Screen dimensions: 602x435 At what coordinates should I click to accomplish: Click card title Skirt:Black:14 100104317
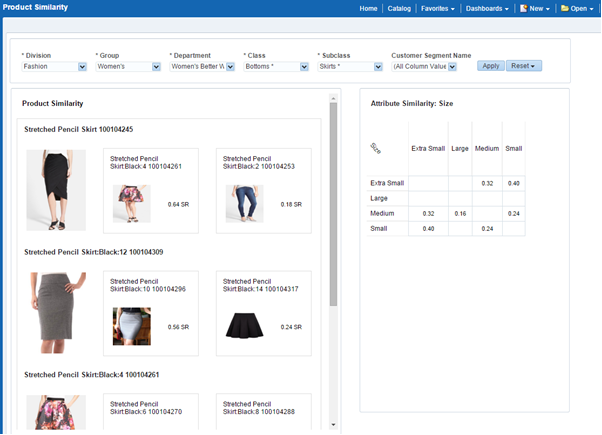(x=260, y=285)
